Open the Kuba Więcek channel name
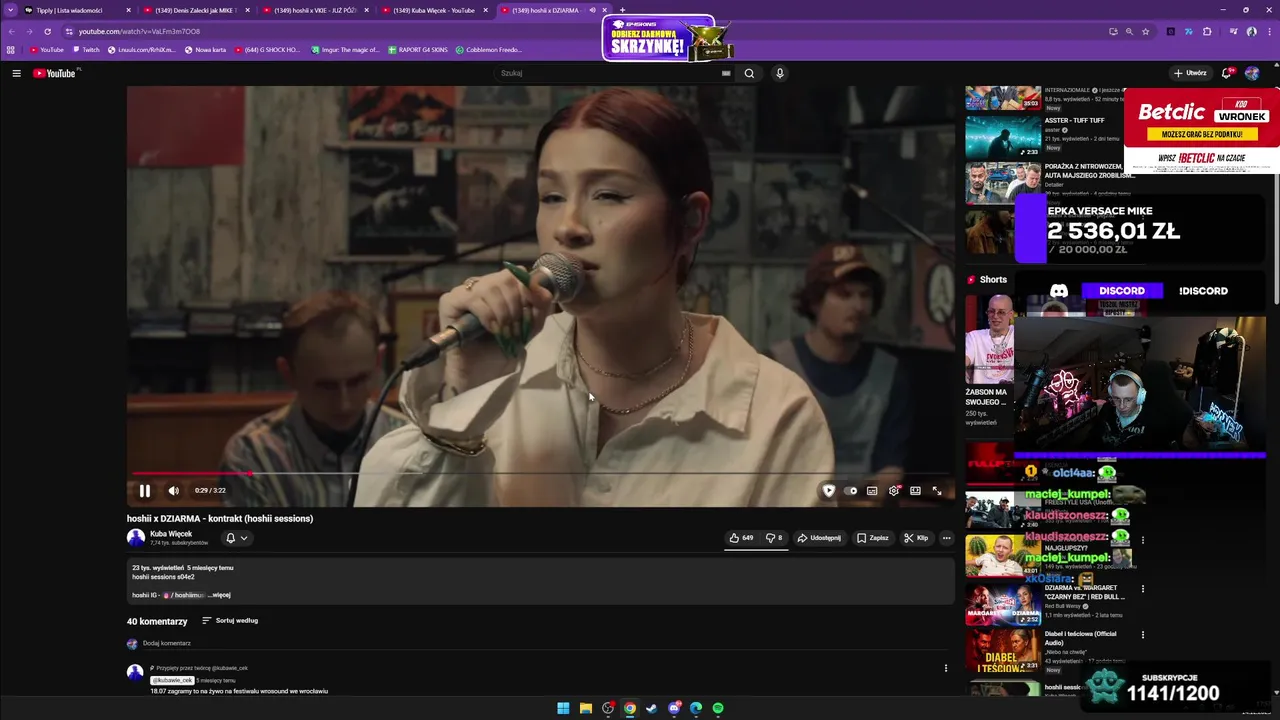Image resolution: width=1280 pixels, height=720 pixels. [171, 534]
